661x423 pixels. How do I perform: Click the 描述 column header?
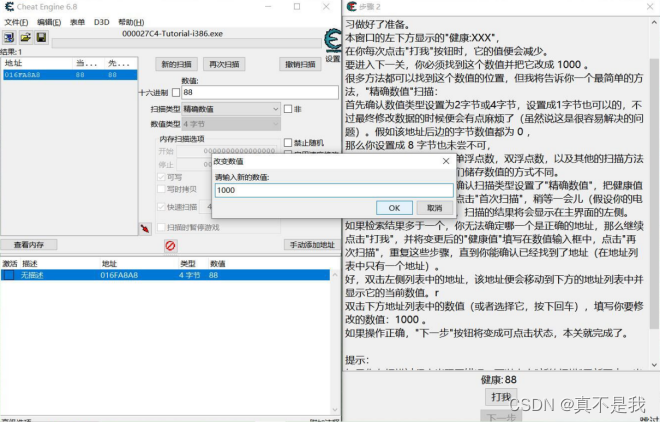pos(30,264)
